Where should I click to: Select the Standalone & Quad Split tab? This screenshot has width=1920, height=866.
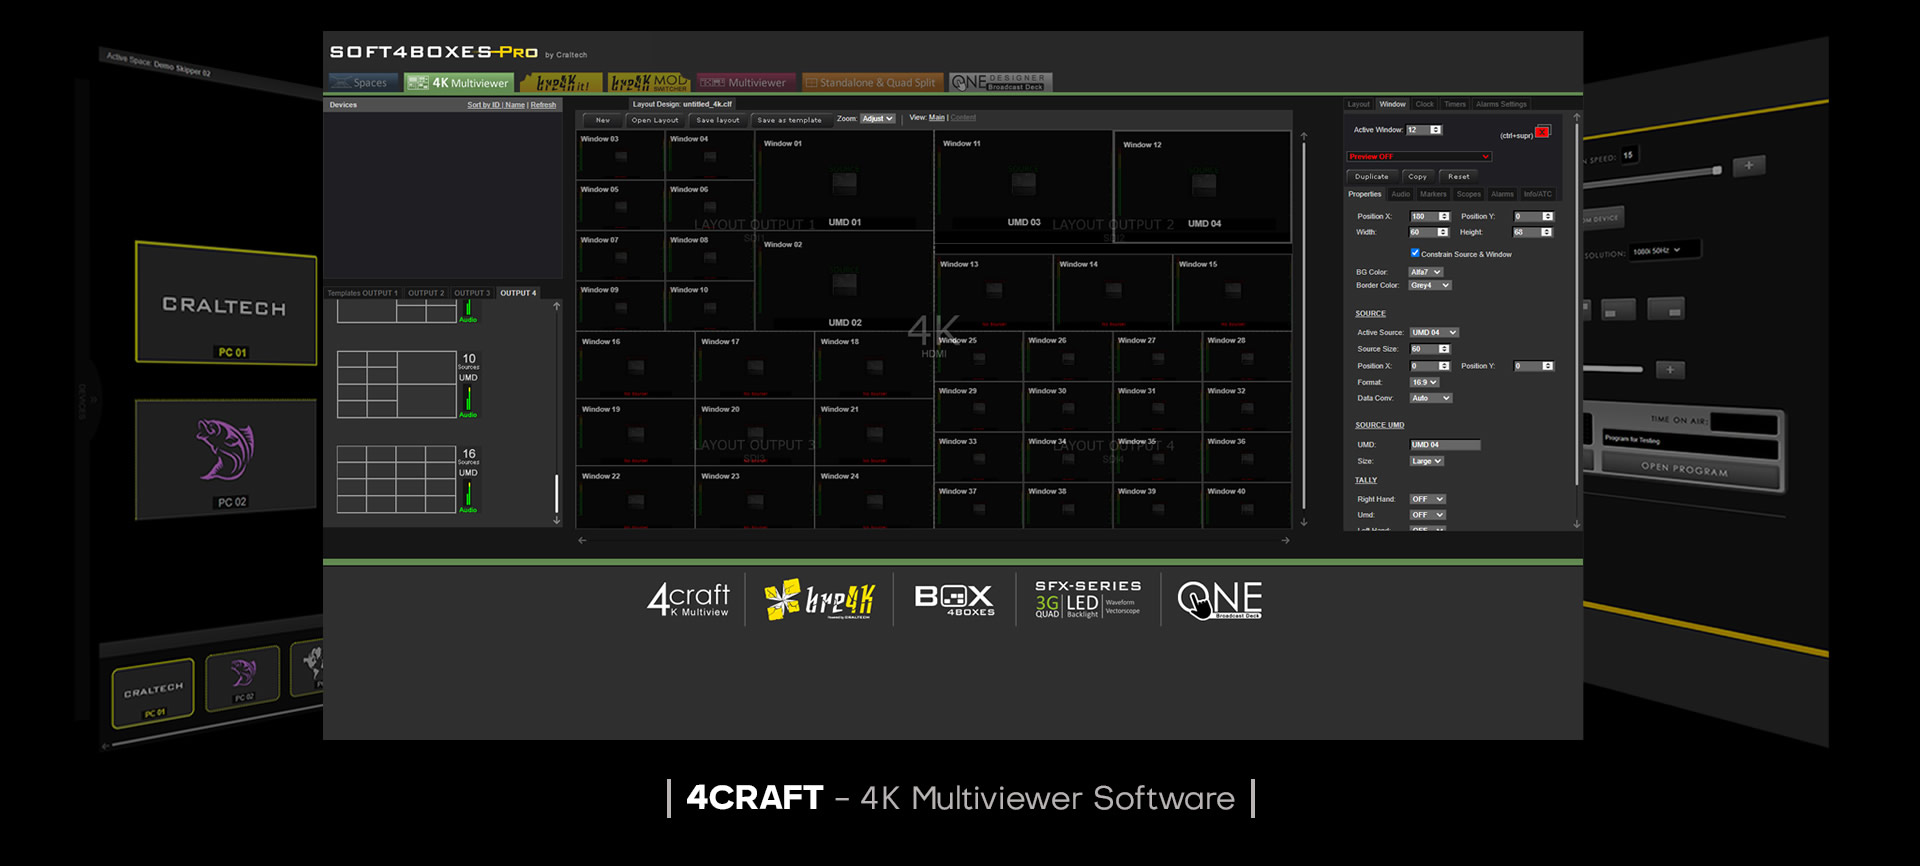pyautogui.click(x=871, y=83)
